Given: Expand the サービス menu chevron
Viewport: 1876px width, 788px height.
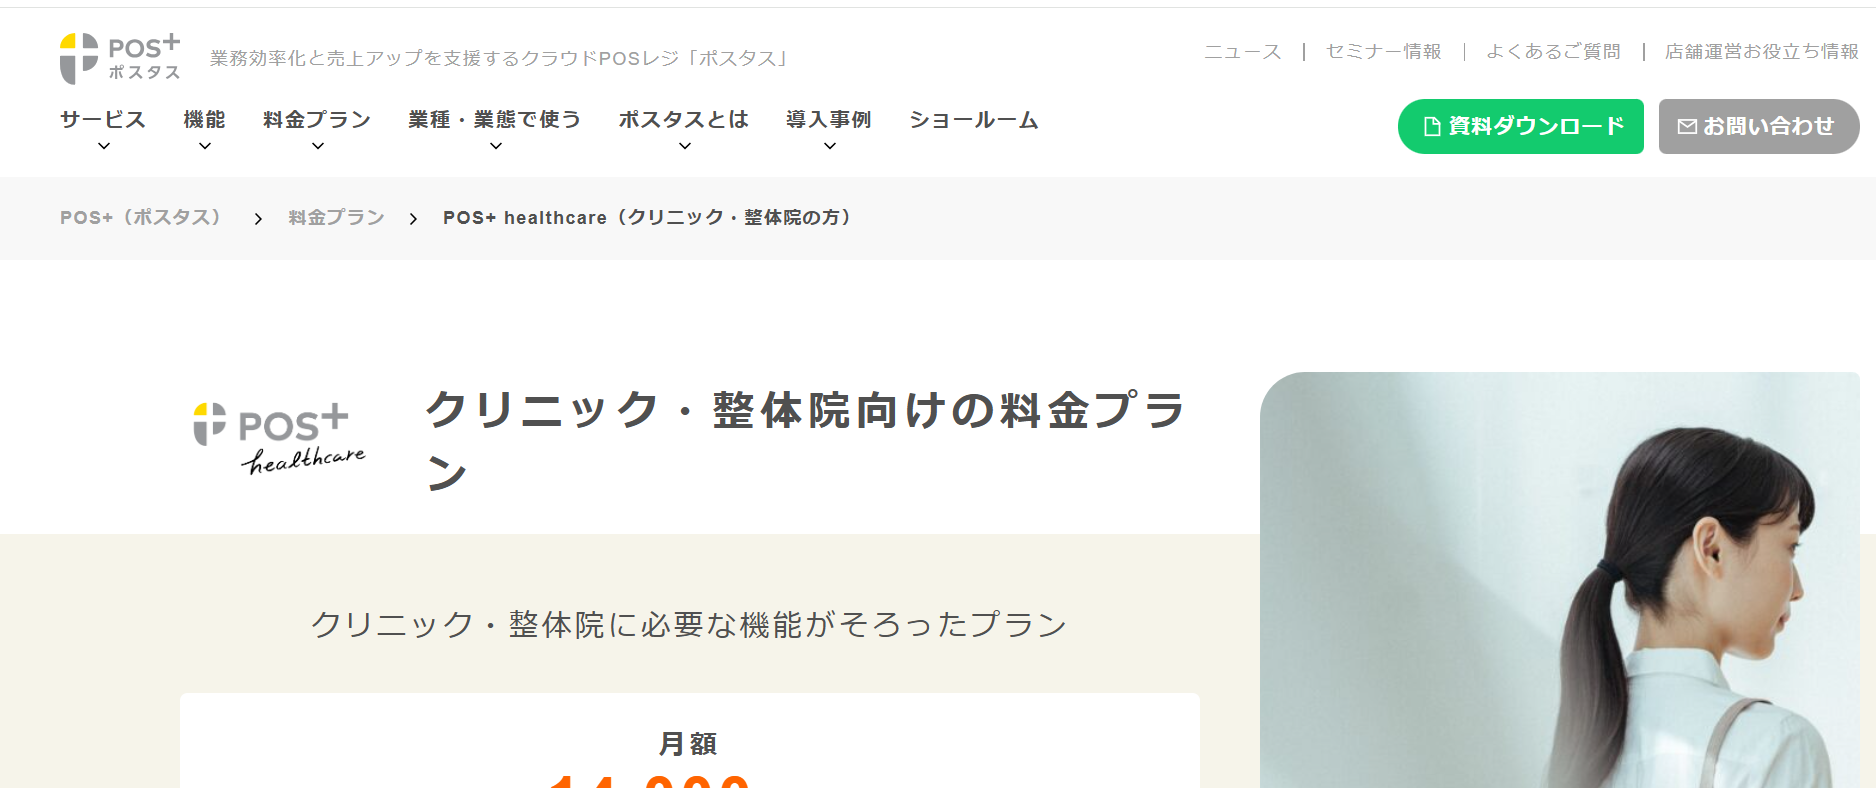Looking at the screenshot, I should tap(103, 146).
